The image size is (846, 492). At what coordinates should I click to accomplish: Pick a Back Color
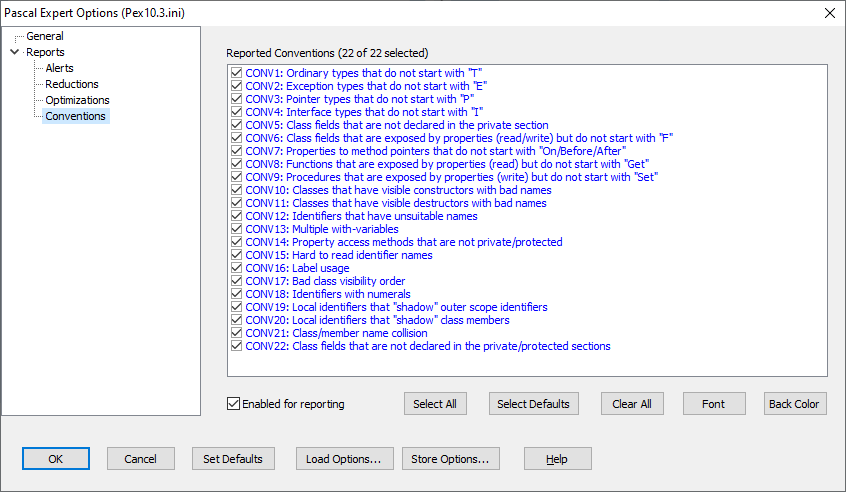794,404
